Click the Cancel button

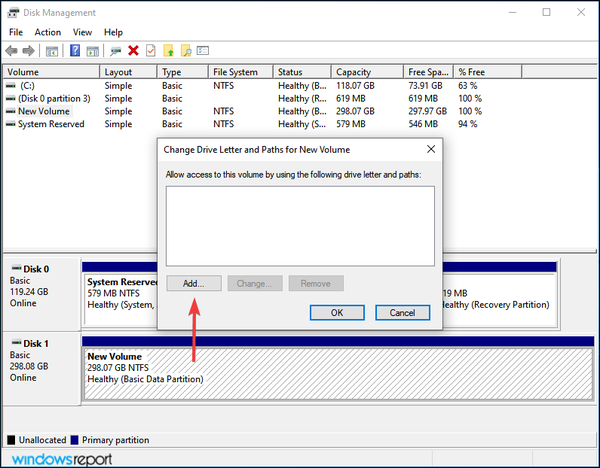click(x=403, y=313)
